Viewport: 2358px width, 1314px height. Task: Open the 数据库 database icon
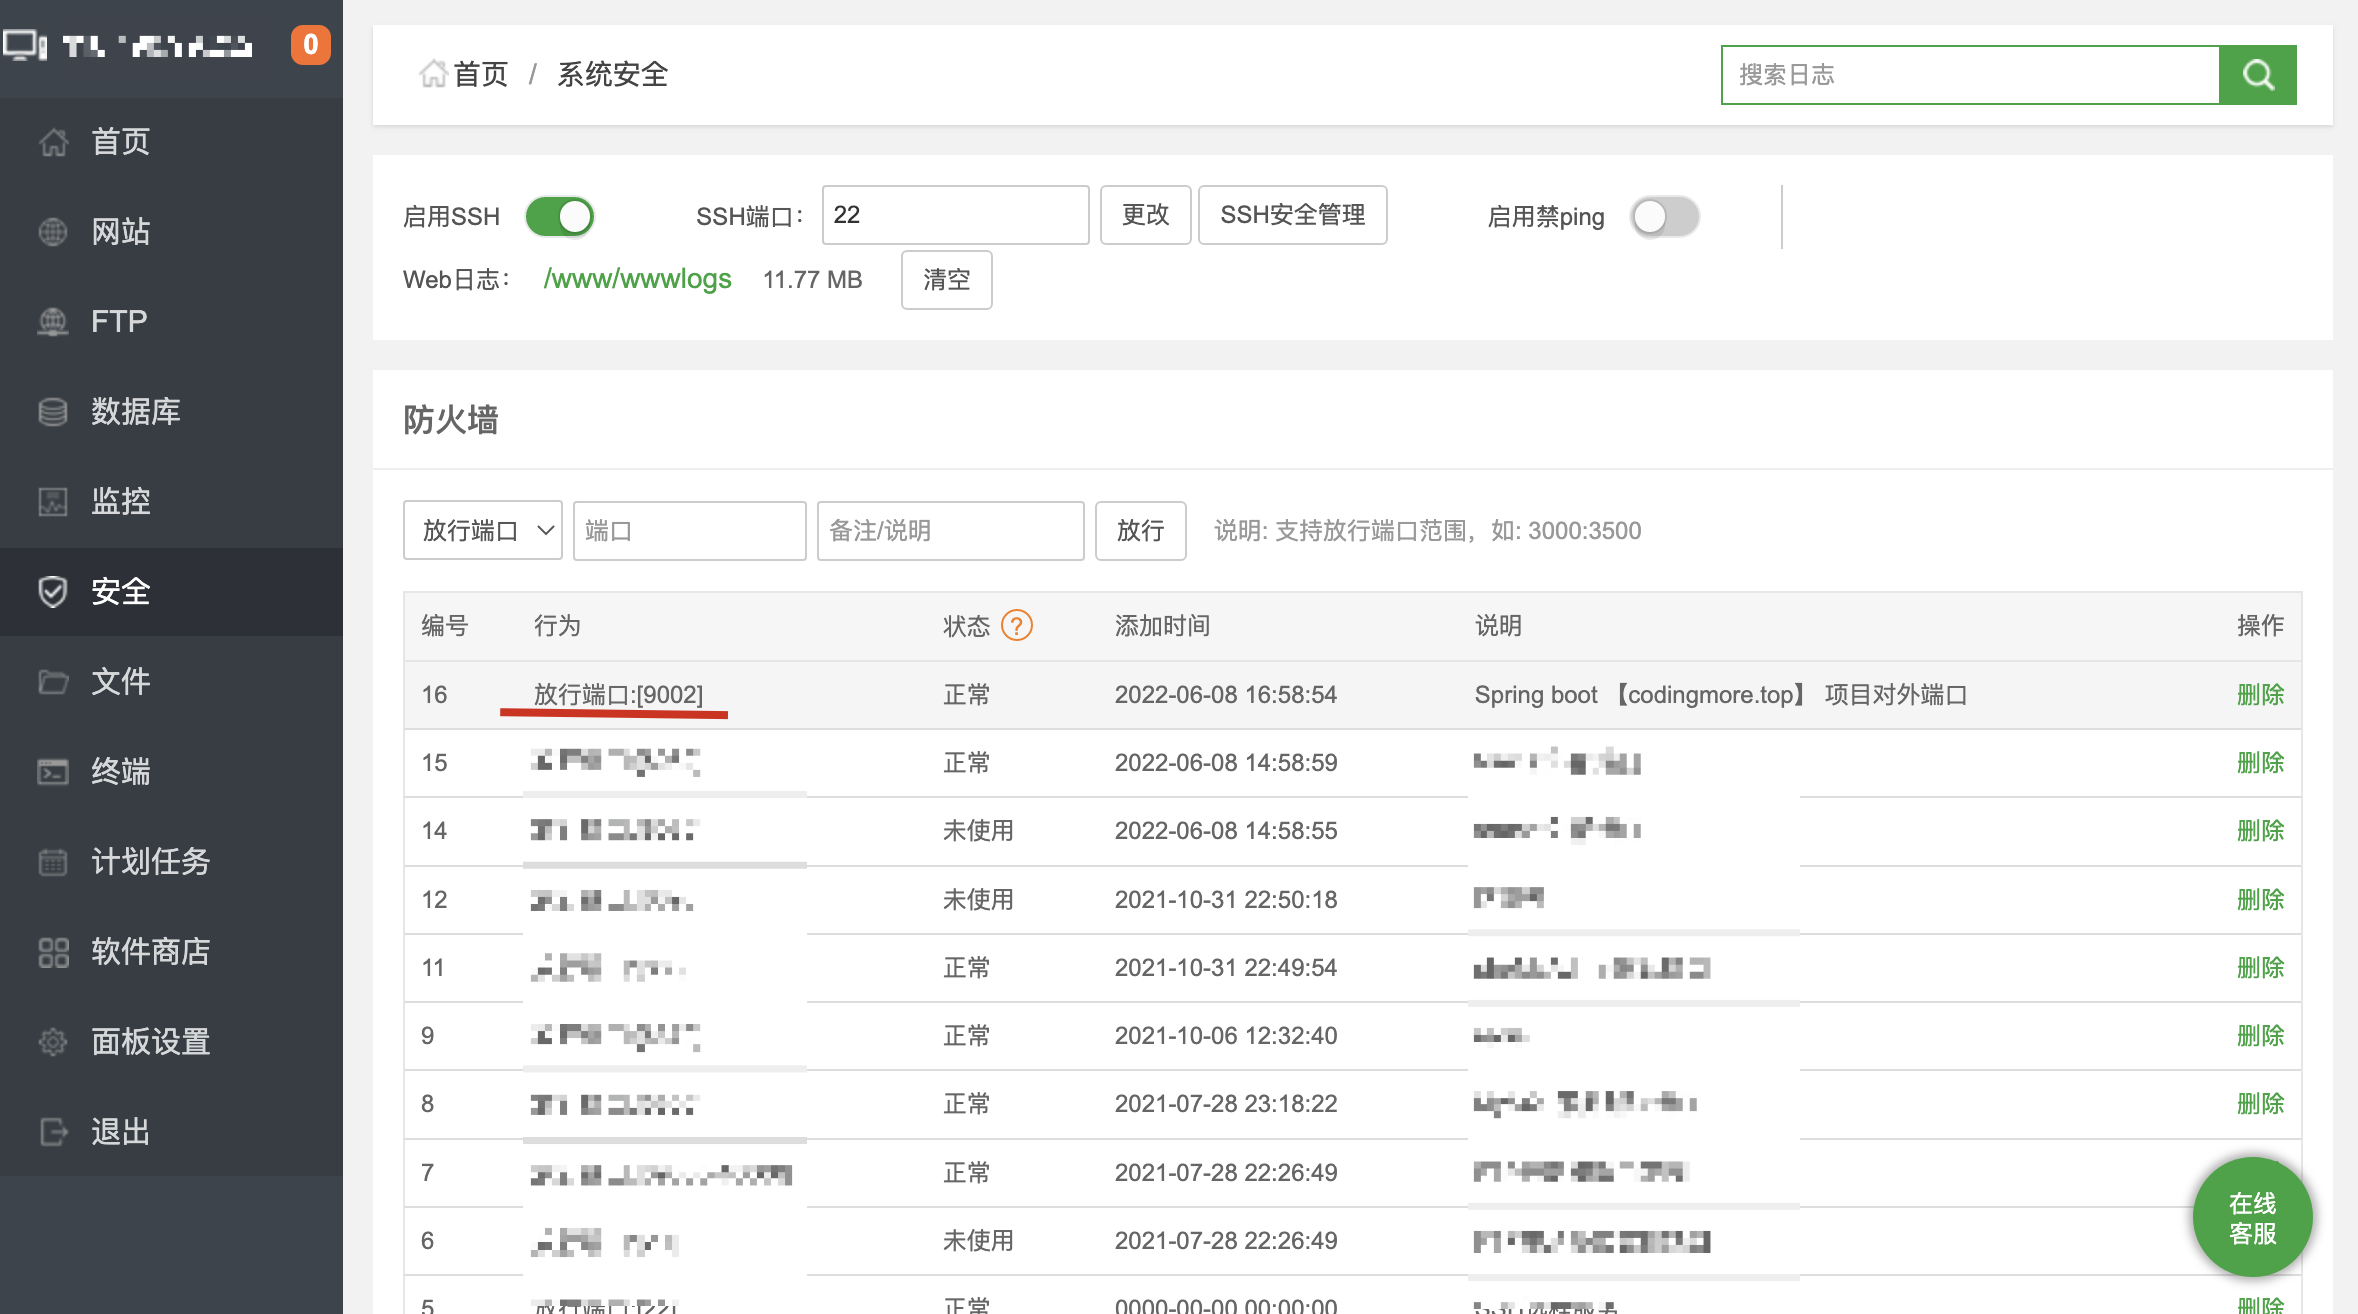[53, 412]
